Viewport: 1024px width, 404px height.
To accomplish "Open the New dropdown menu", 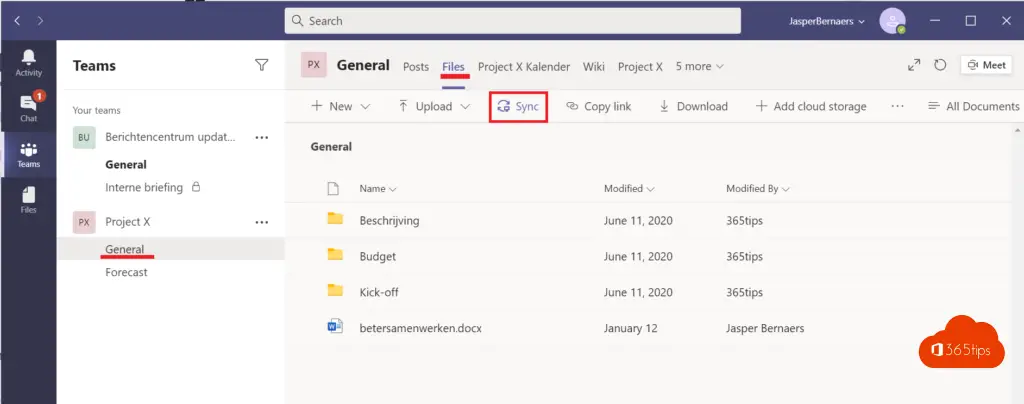I will tap(340, 106).
